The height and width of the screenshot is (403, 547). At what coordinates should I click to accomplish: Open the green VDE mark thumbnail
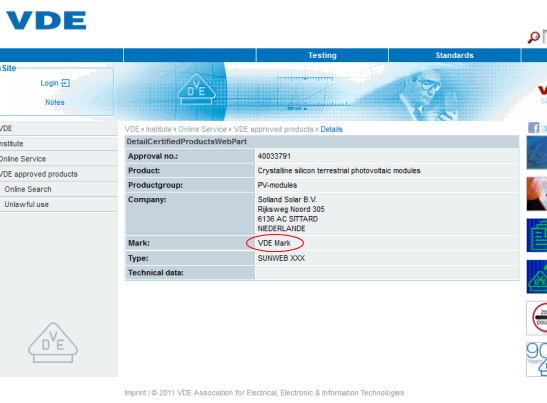[537, 277]
